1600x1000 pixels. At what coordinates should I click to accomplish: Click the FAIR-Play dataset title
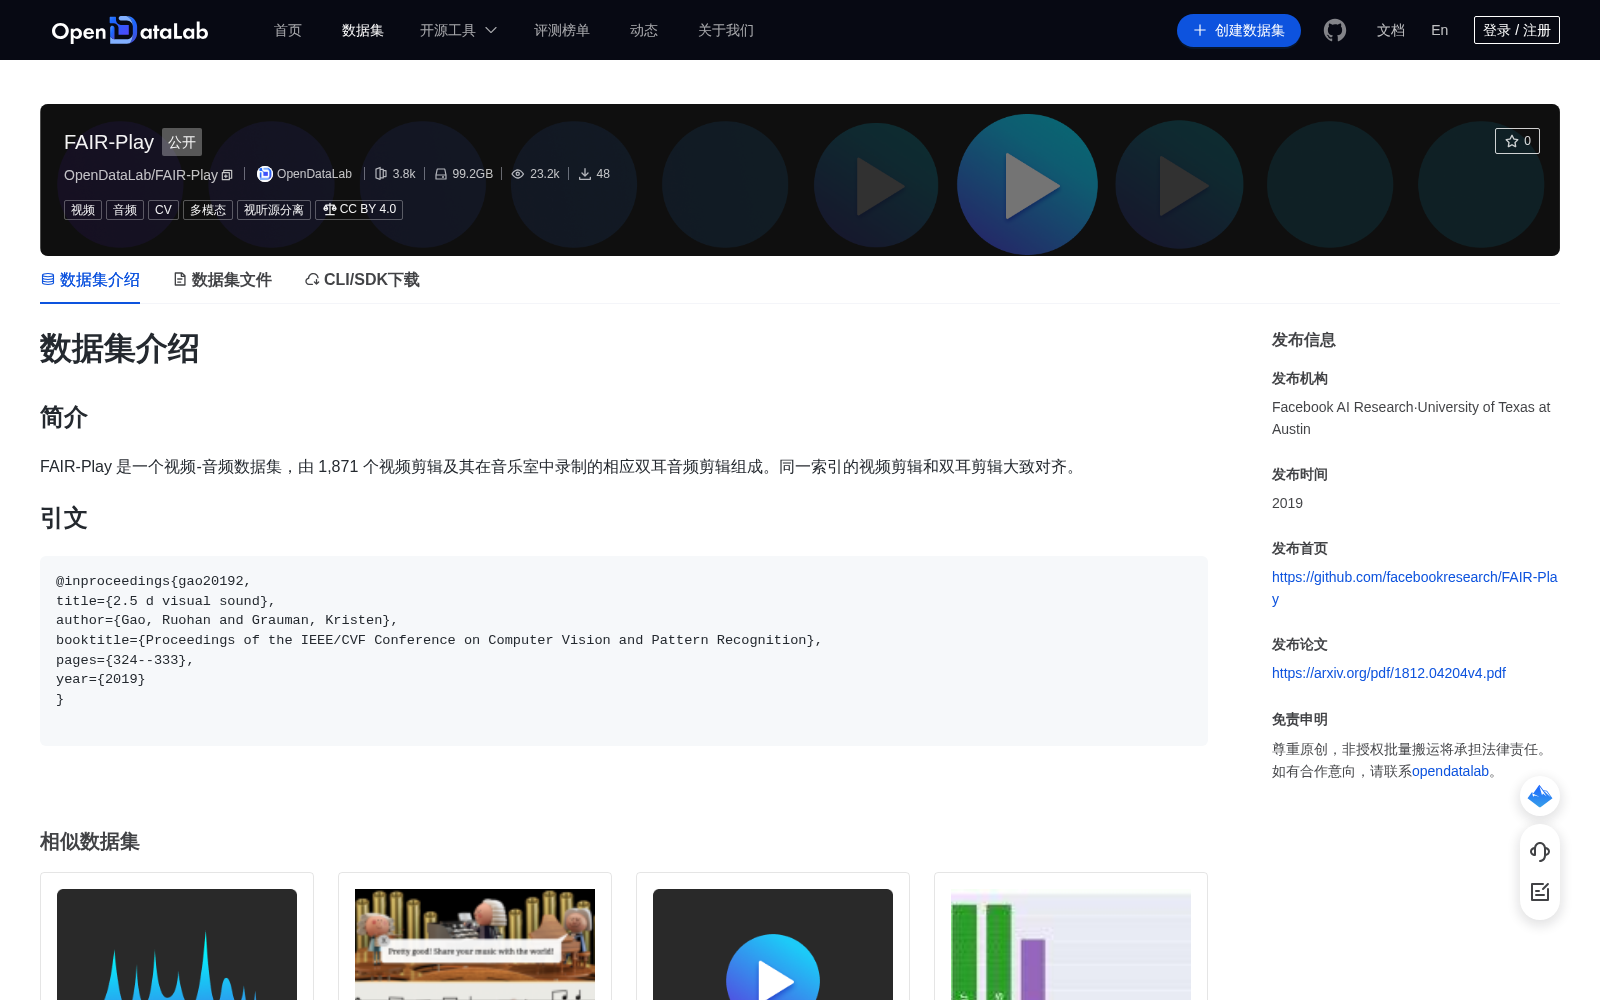(x=109, y=142)
